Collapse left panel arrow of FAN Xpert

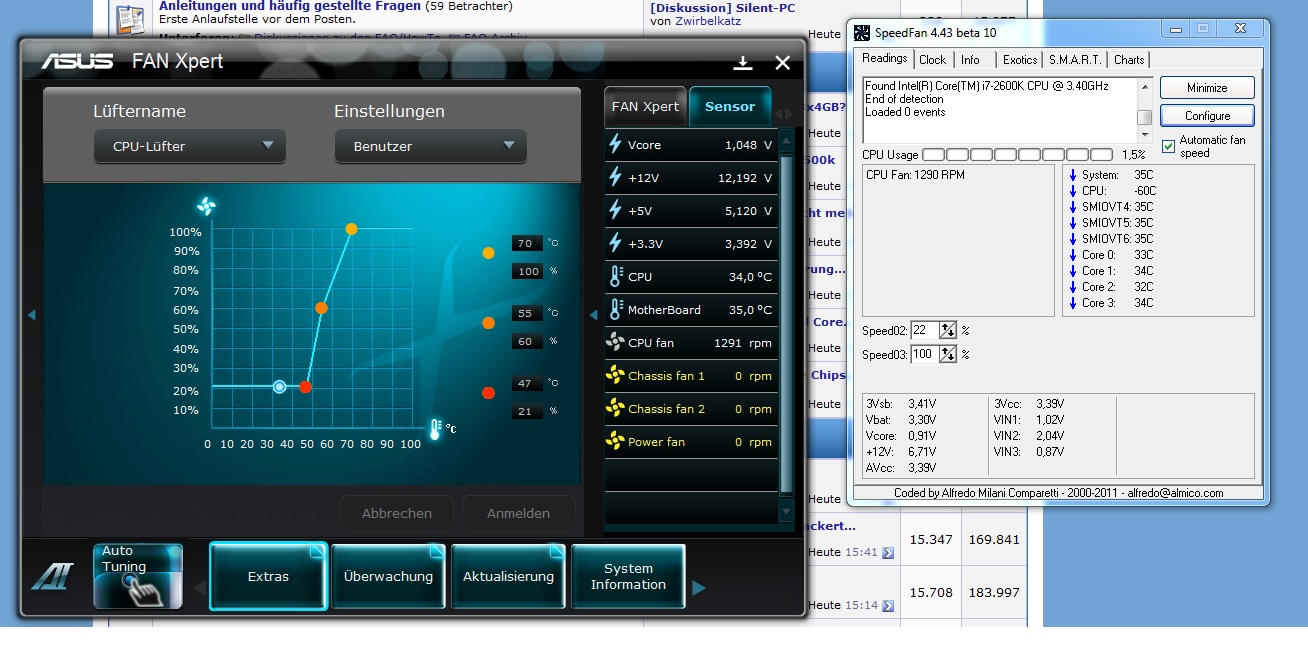click(31, 315)
